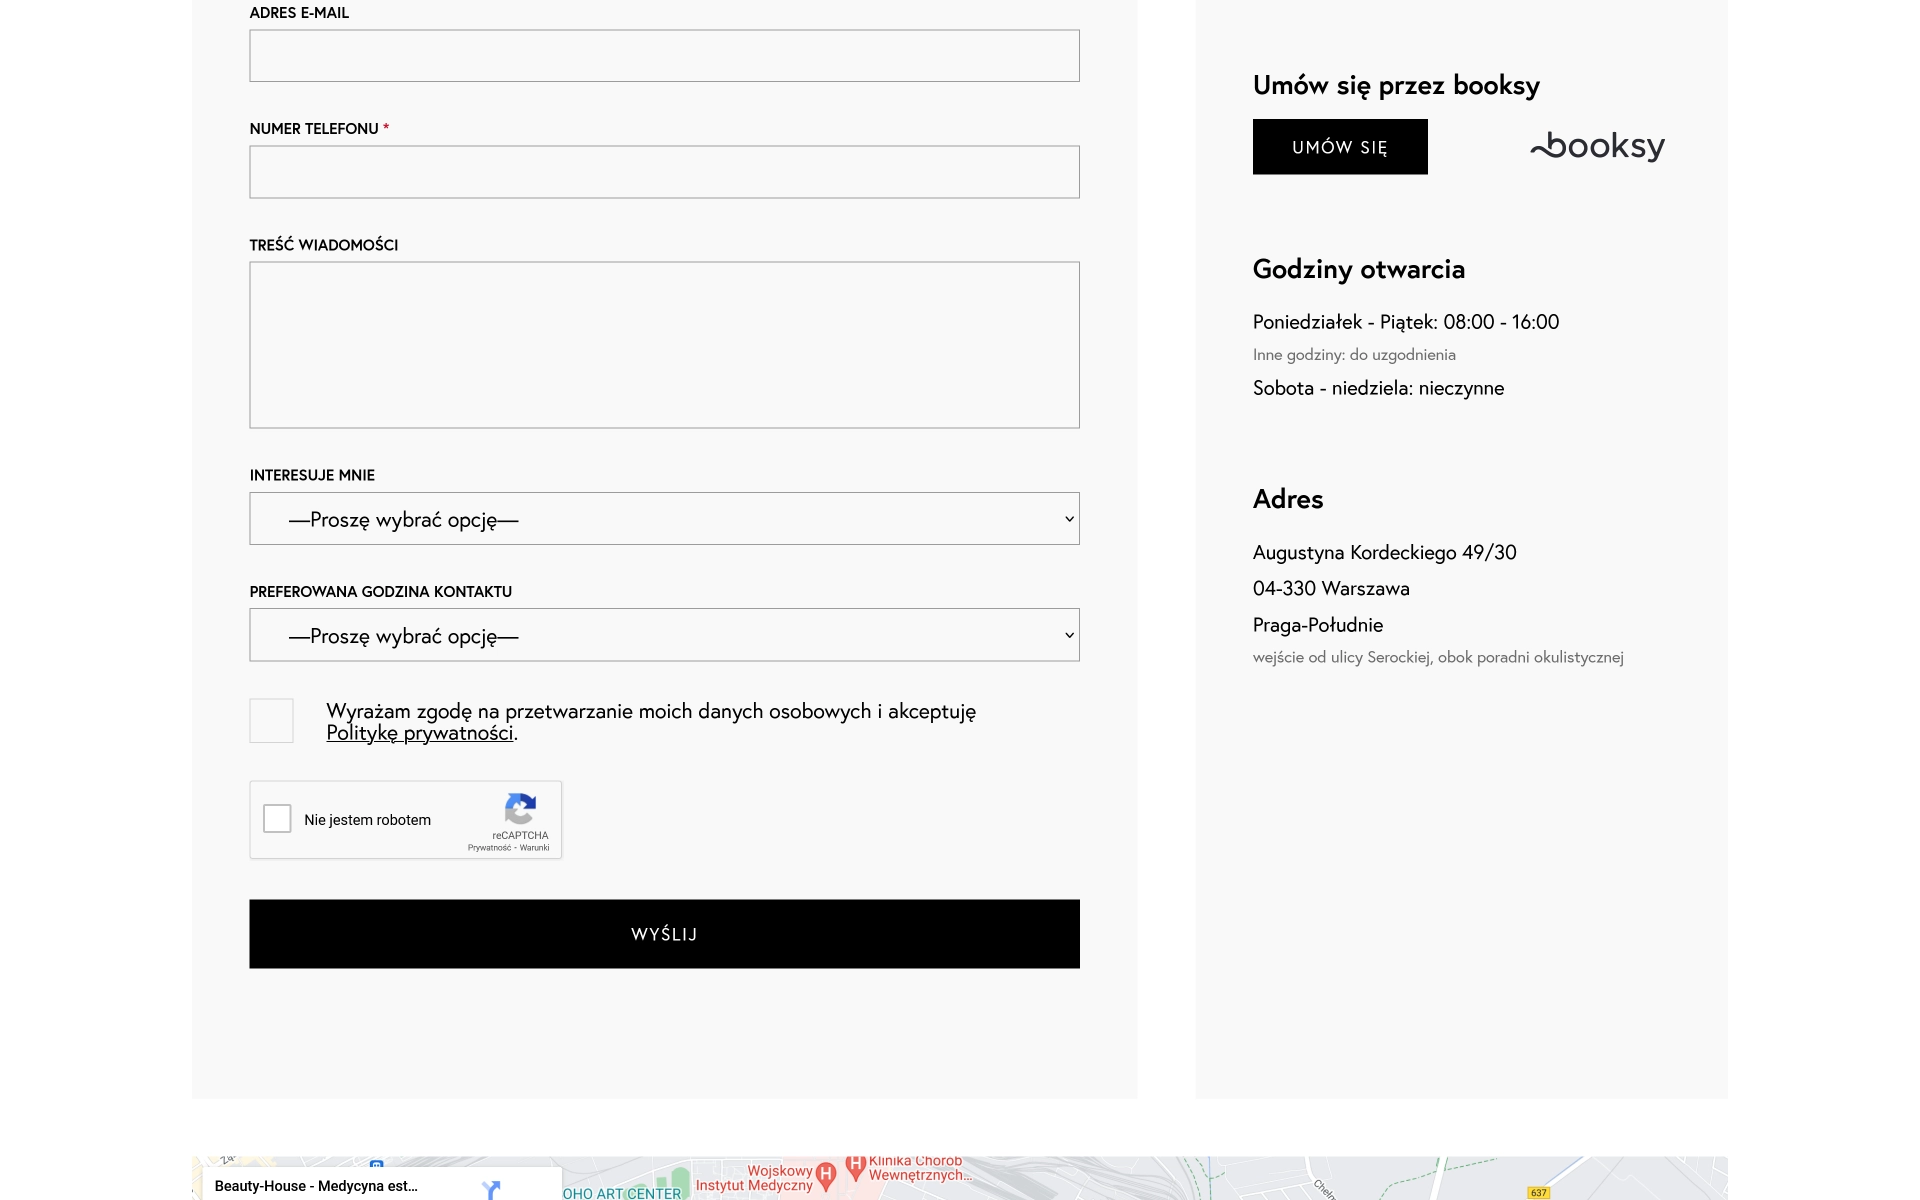Check the 'Nie jestem robotem' box
Viewport: 1920px width, 1200px height.
277,819
